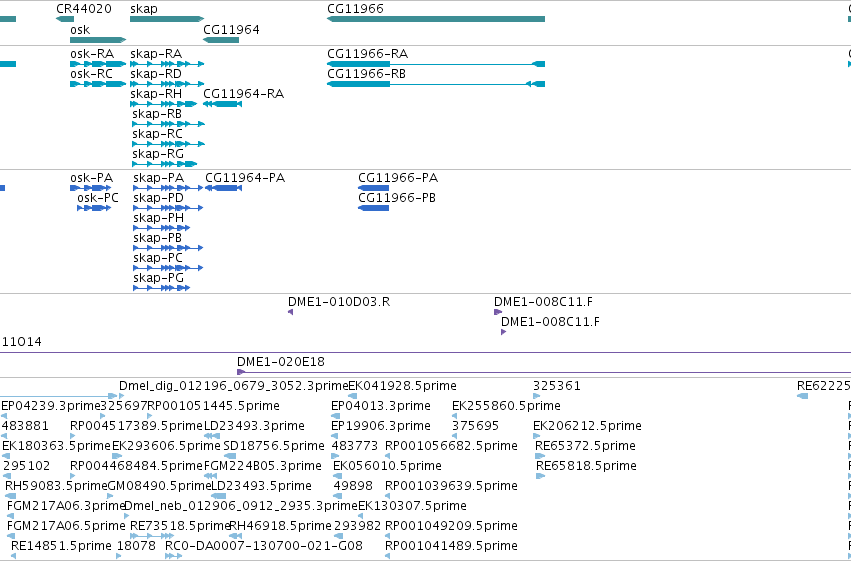
Task: Open EST EK206212.5prime
Action: click(536, 436)
